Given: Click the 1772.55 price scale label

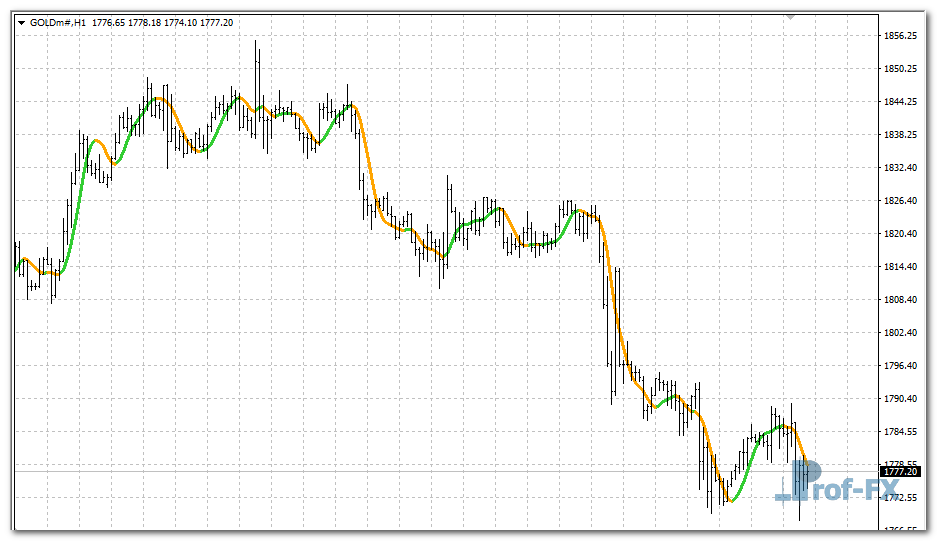Looking at the screenshot, I should pos(901,498).
